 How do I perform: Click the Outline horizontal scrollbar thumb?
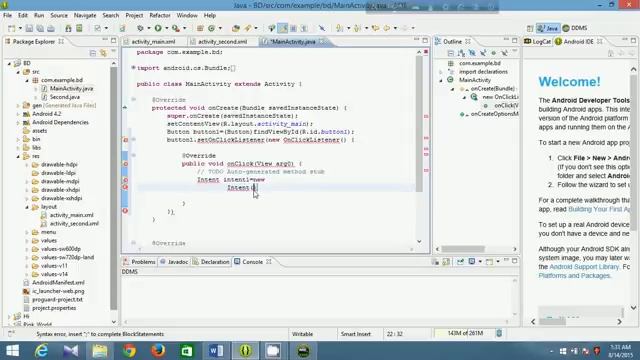[x=463, y=249]
